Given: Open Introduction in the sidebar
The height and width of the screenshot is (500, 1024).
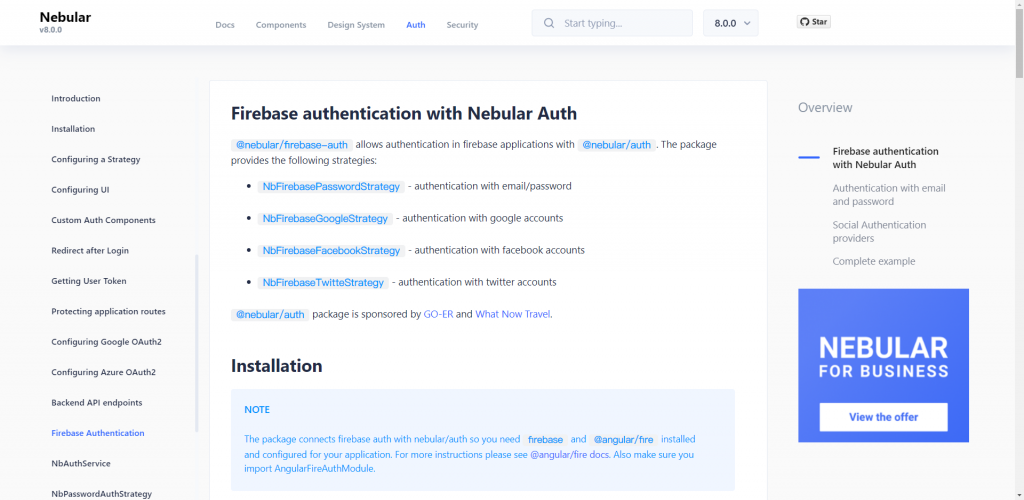Looking at the screenshot, I should tap(76, 99).
